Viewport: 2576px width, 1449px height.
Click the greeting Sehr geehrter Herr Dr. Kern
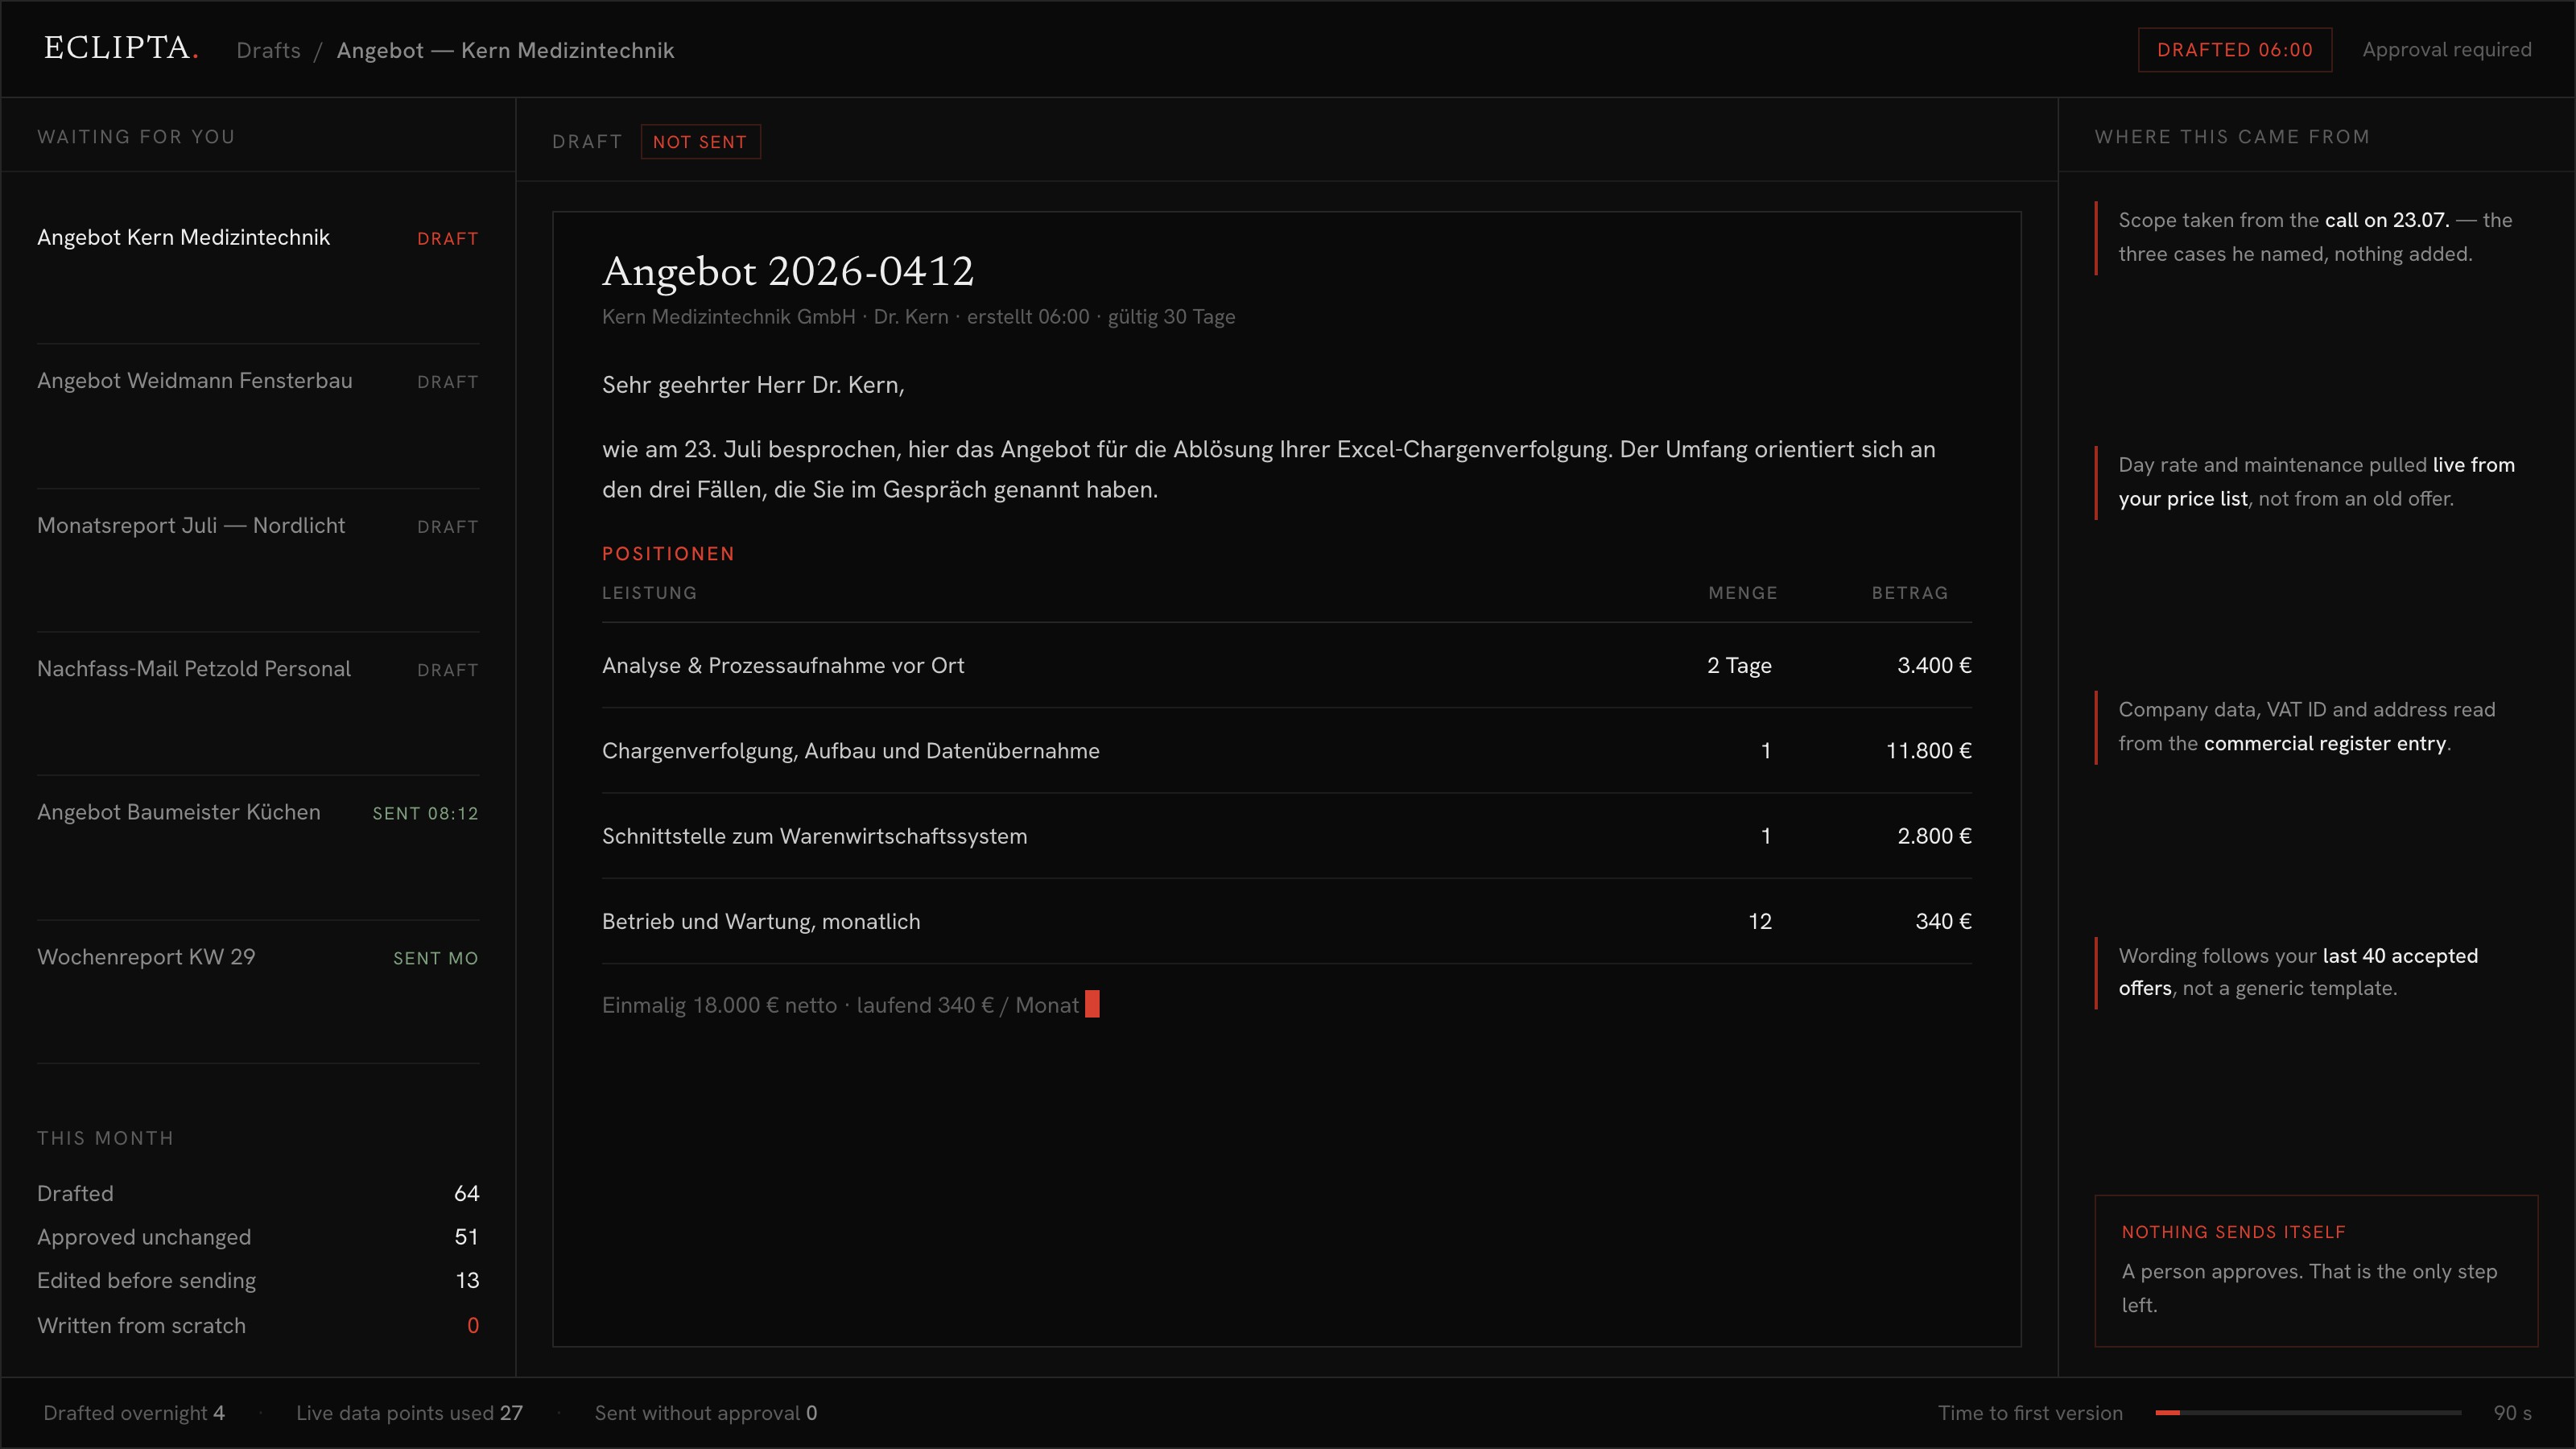coord(753,385)
